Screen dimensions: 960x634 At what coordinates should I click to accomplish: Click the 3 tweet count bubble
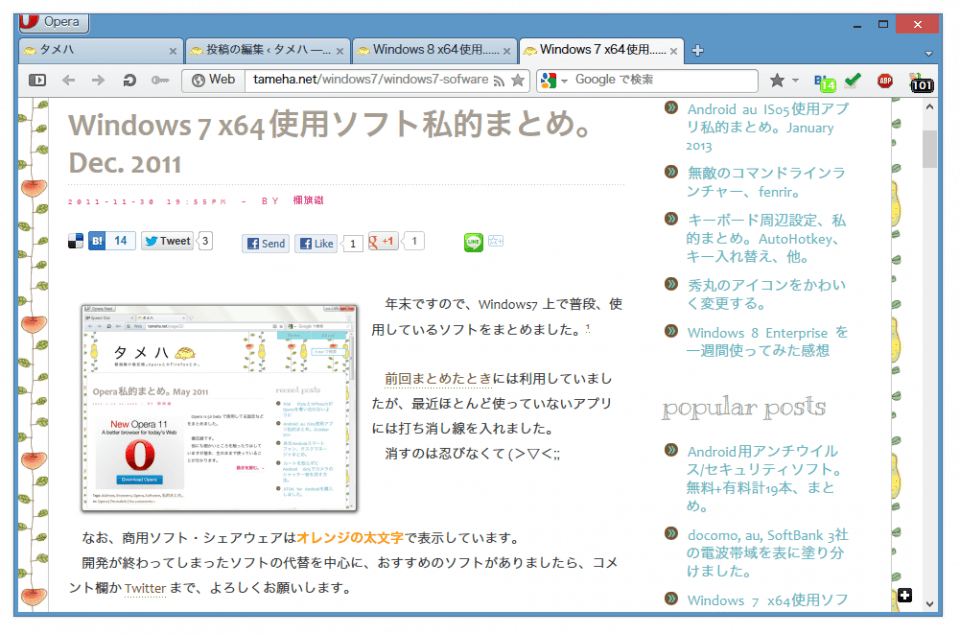pos(206,241)
